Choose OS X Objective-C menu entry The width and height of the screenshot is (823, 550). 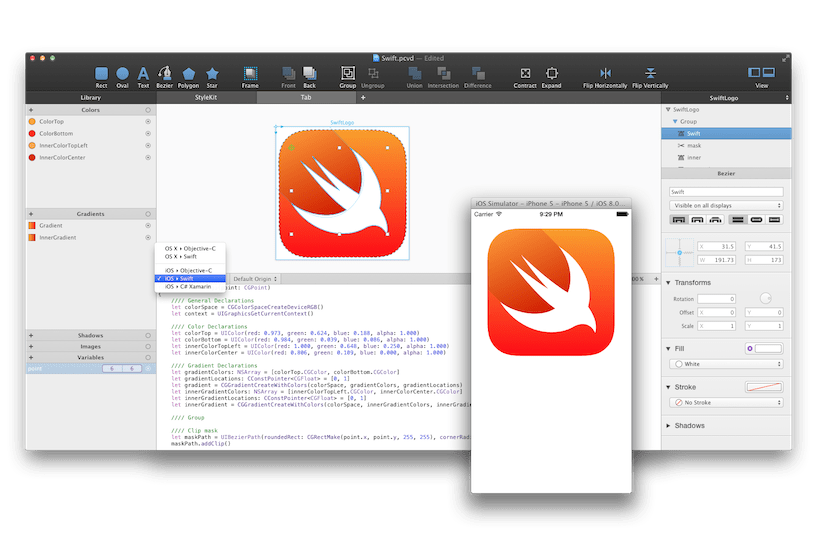(190, 248)
